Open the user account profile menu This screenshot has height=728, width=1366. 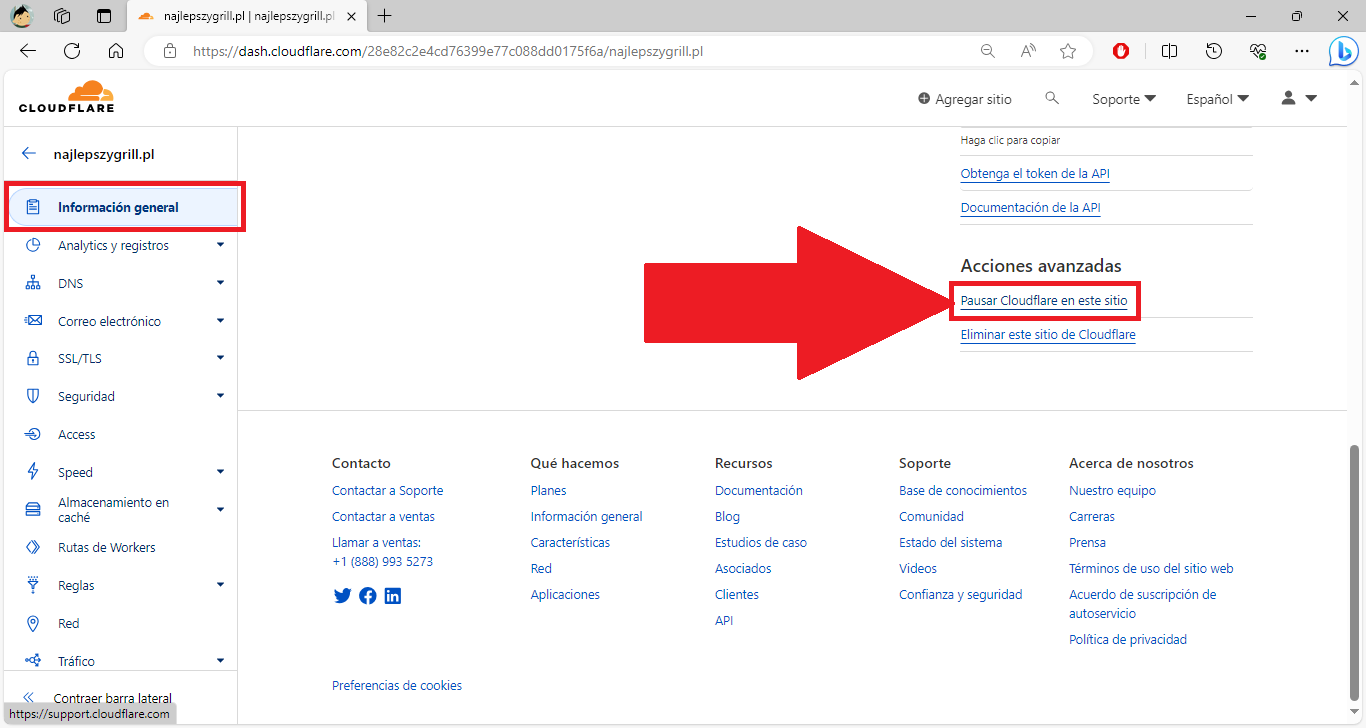click(1299, 98)
